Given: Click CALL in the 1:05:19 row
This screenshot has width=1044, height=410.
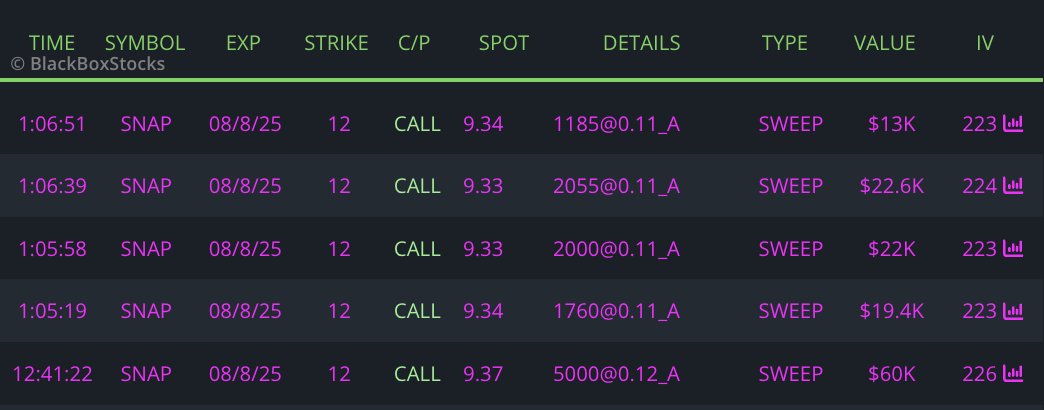Looking at the screenshot, I should pyautogui.click(x=417, y=311).
